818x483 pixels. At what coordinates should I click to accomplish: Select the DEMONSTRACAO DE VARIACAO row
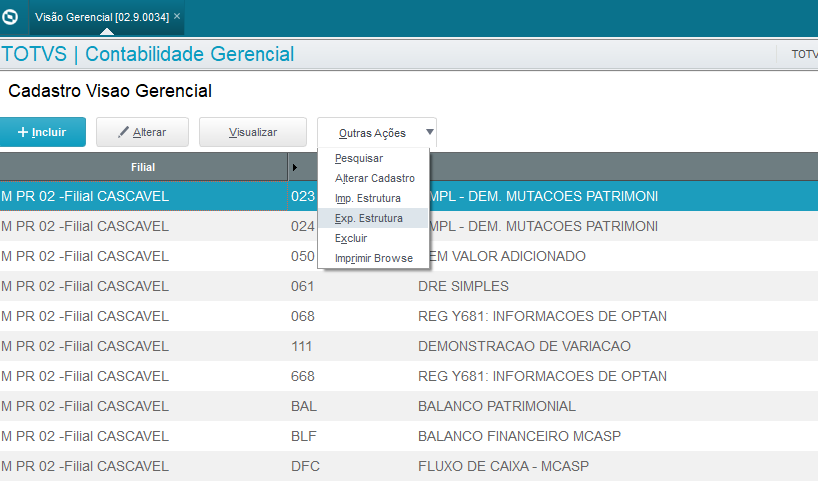pos(409,346)
